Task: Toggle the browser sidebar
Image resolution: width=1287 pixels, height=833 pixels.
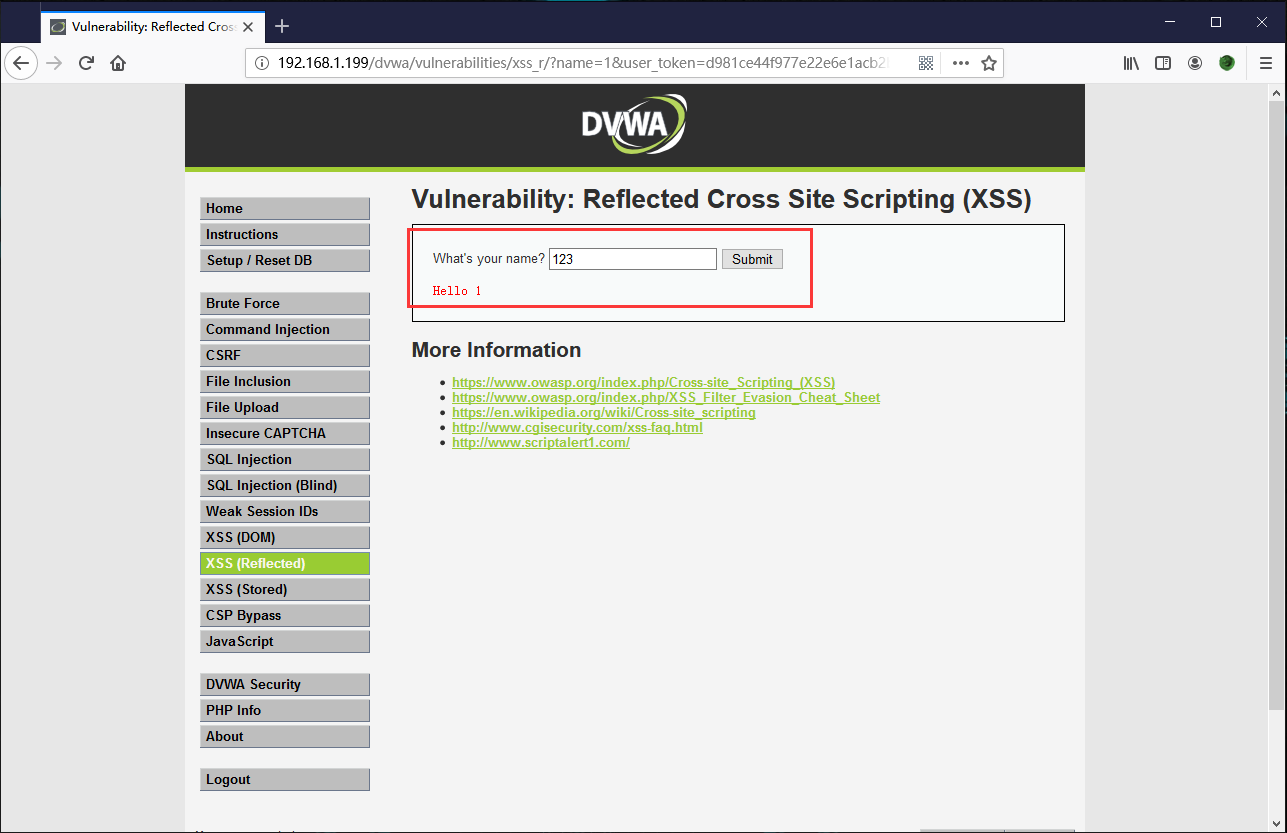Action: tap(1163, 62)
